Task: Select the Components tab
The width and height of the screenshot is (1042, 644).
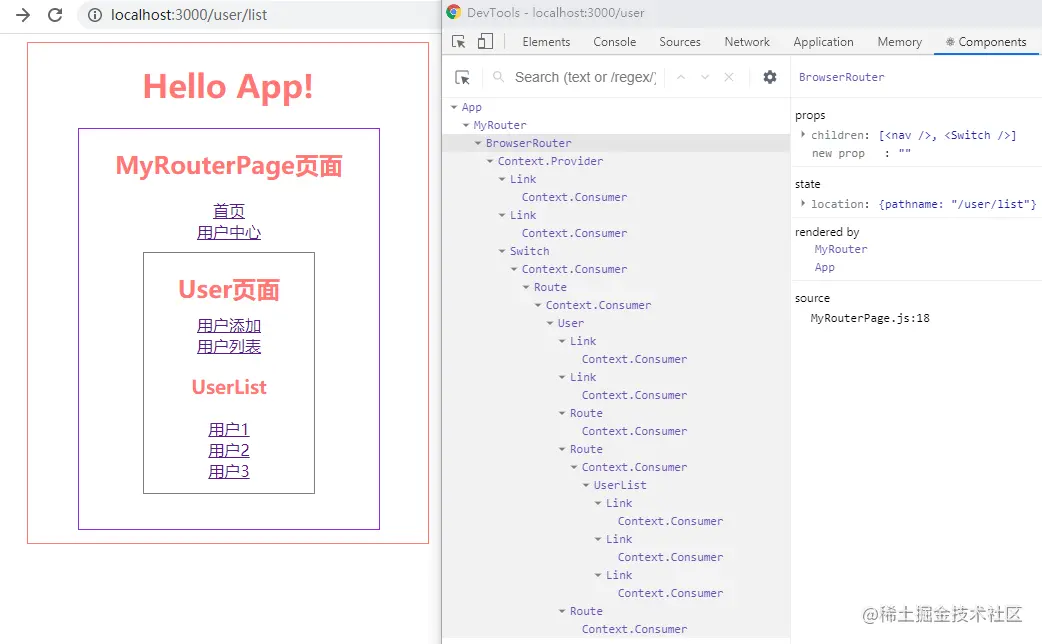Action: [x=986, y=42]
